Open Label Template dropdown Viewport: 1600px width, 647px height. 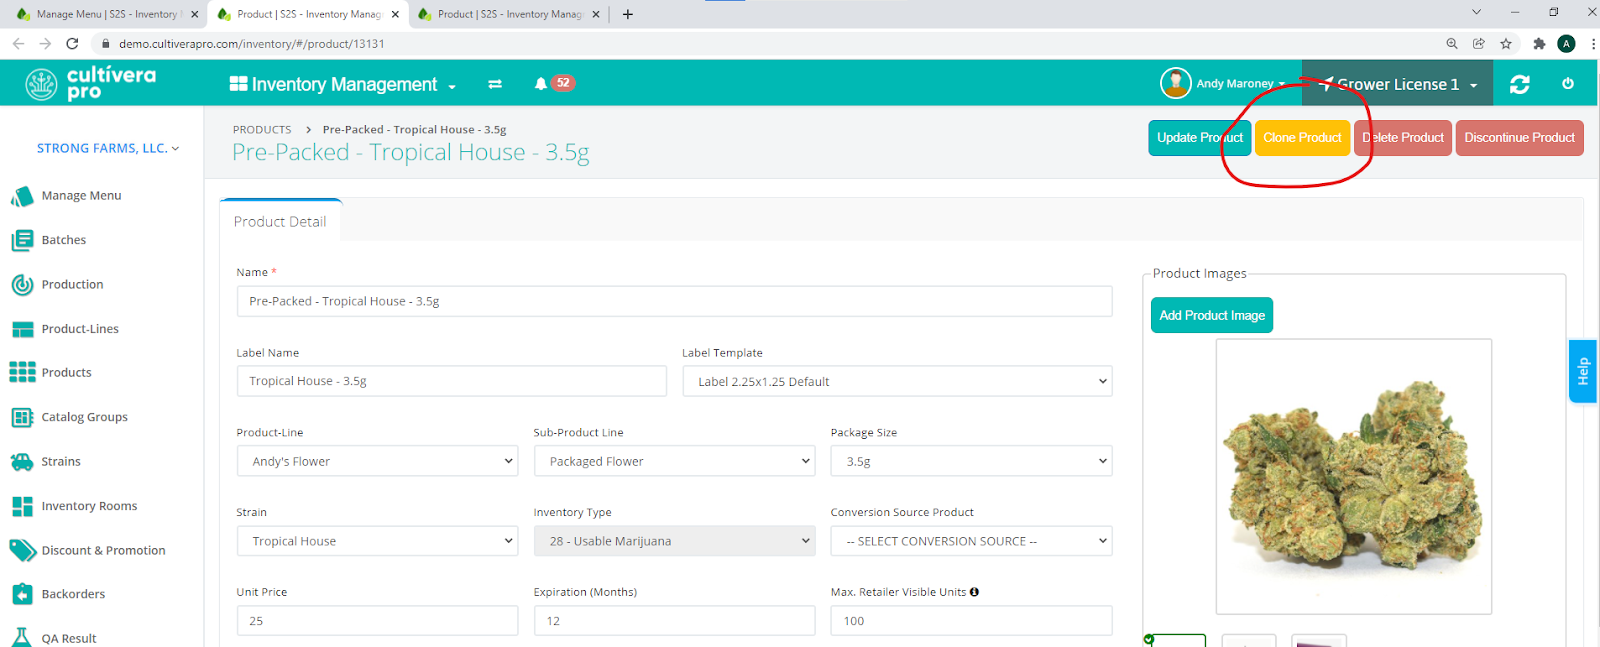click(x=897, y=381)
